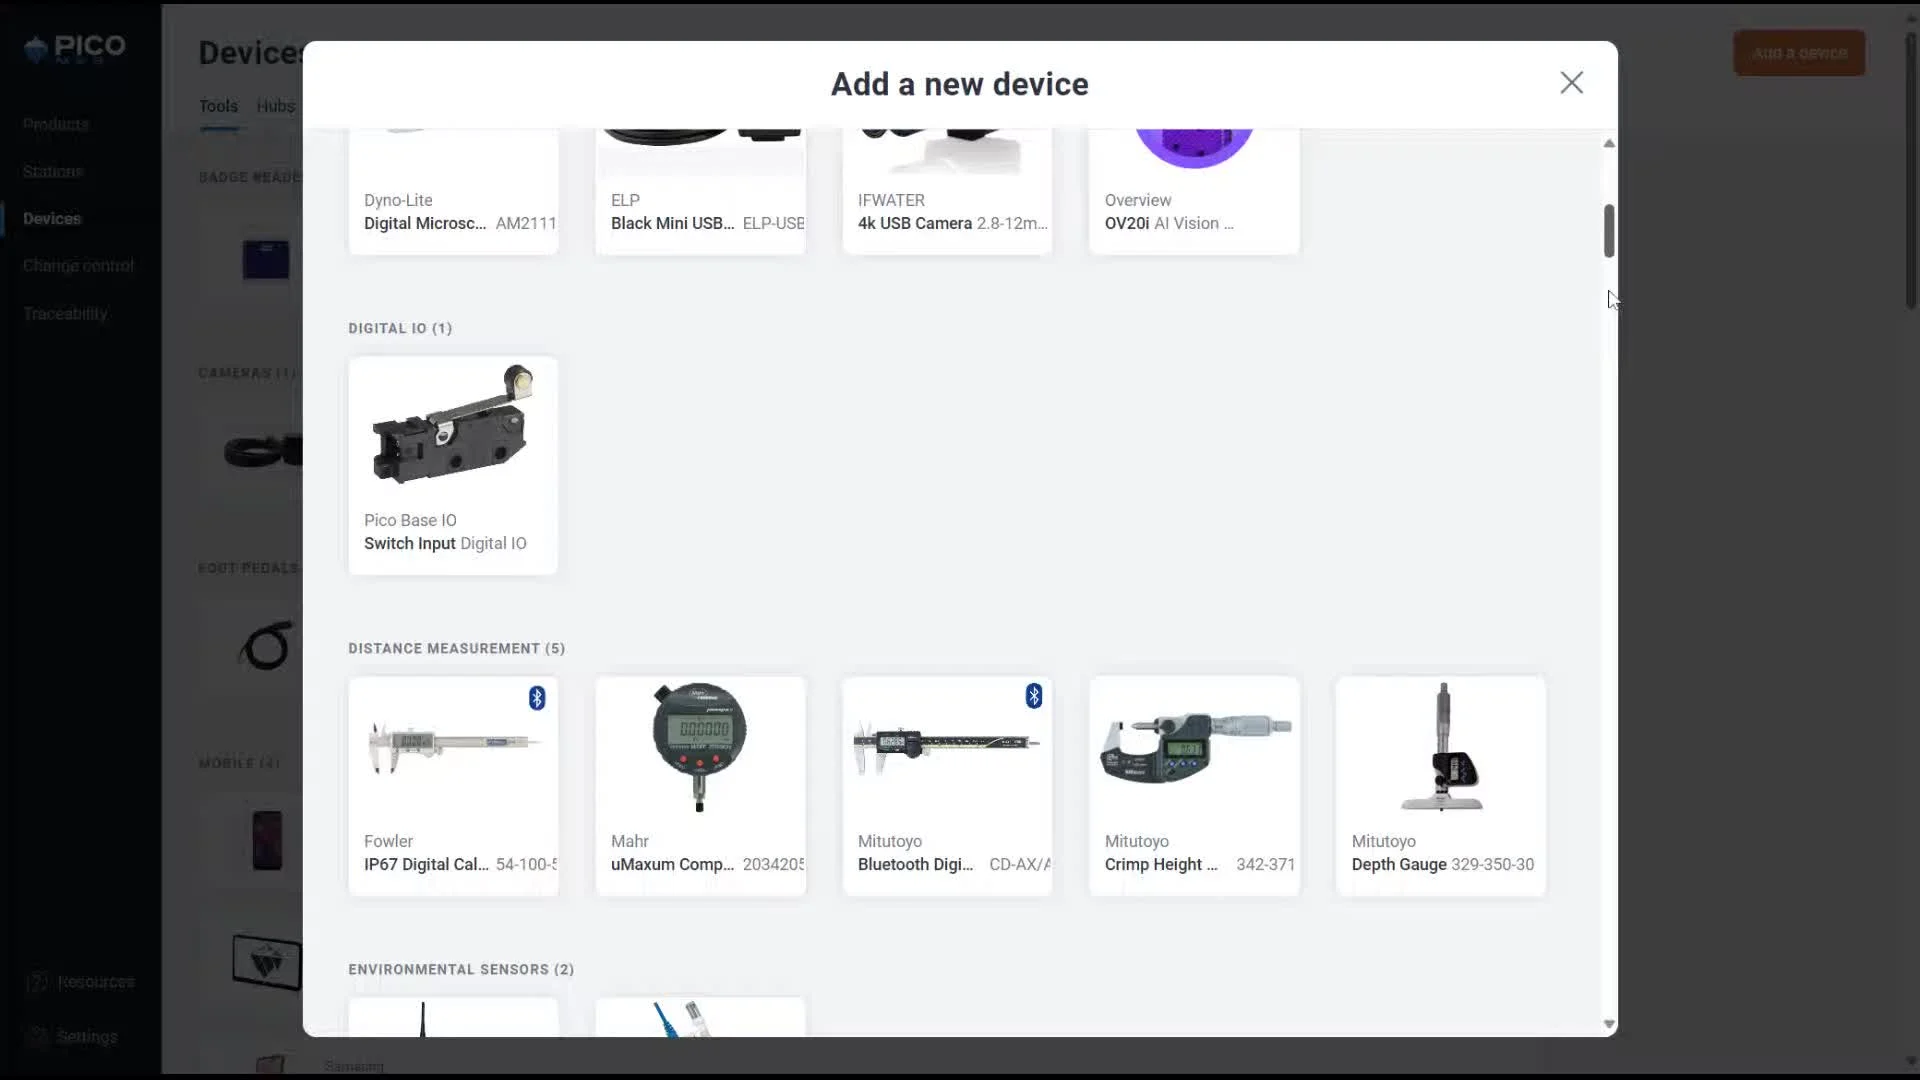Pick the Mahr uMaxum Comparator card
Viewport: 1920px width, 1080px height.
[x=700, y=786]
